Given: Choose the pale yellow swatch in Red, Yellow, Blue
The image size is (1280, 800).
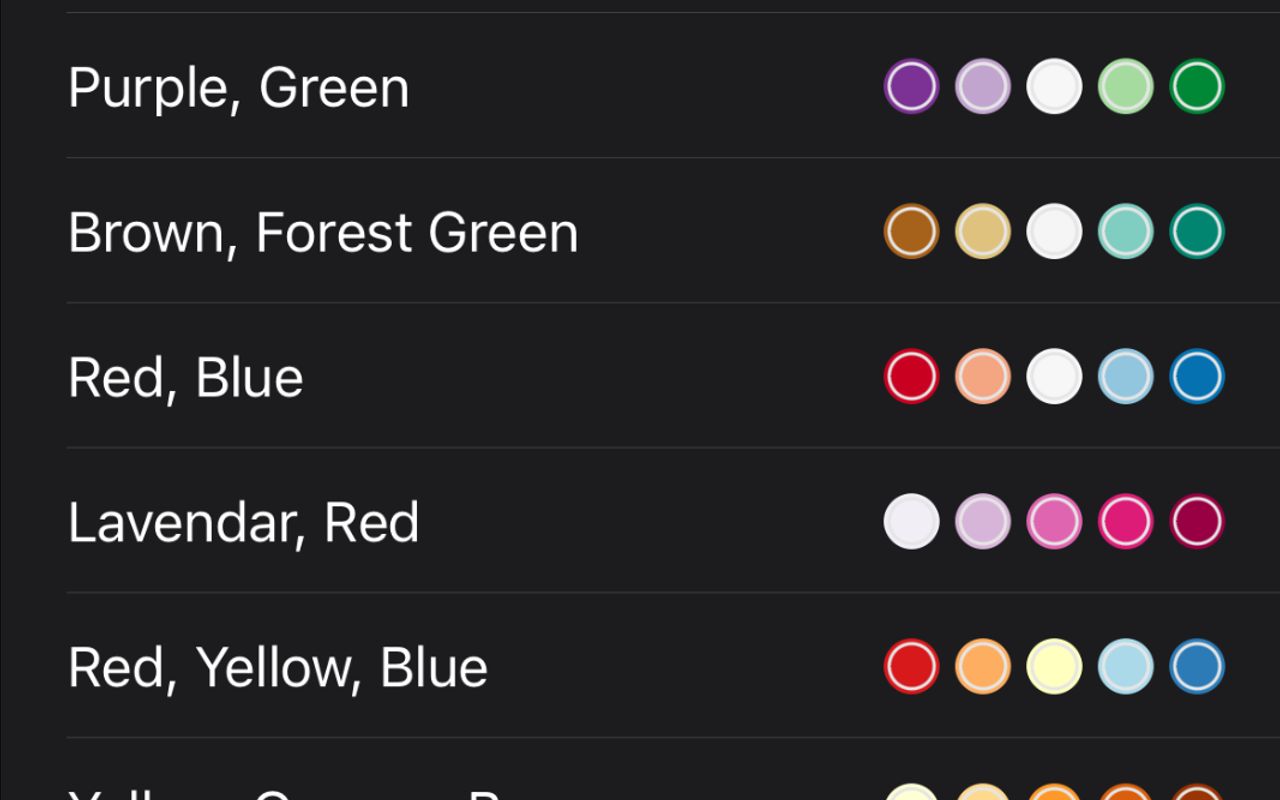Looking at the screenshot, I should coord(1054,666).
